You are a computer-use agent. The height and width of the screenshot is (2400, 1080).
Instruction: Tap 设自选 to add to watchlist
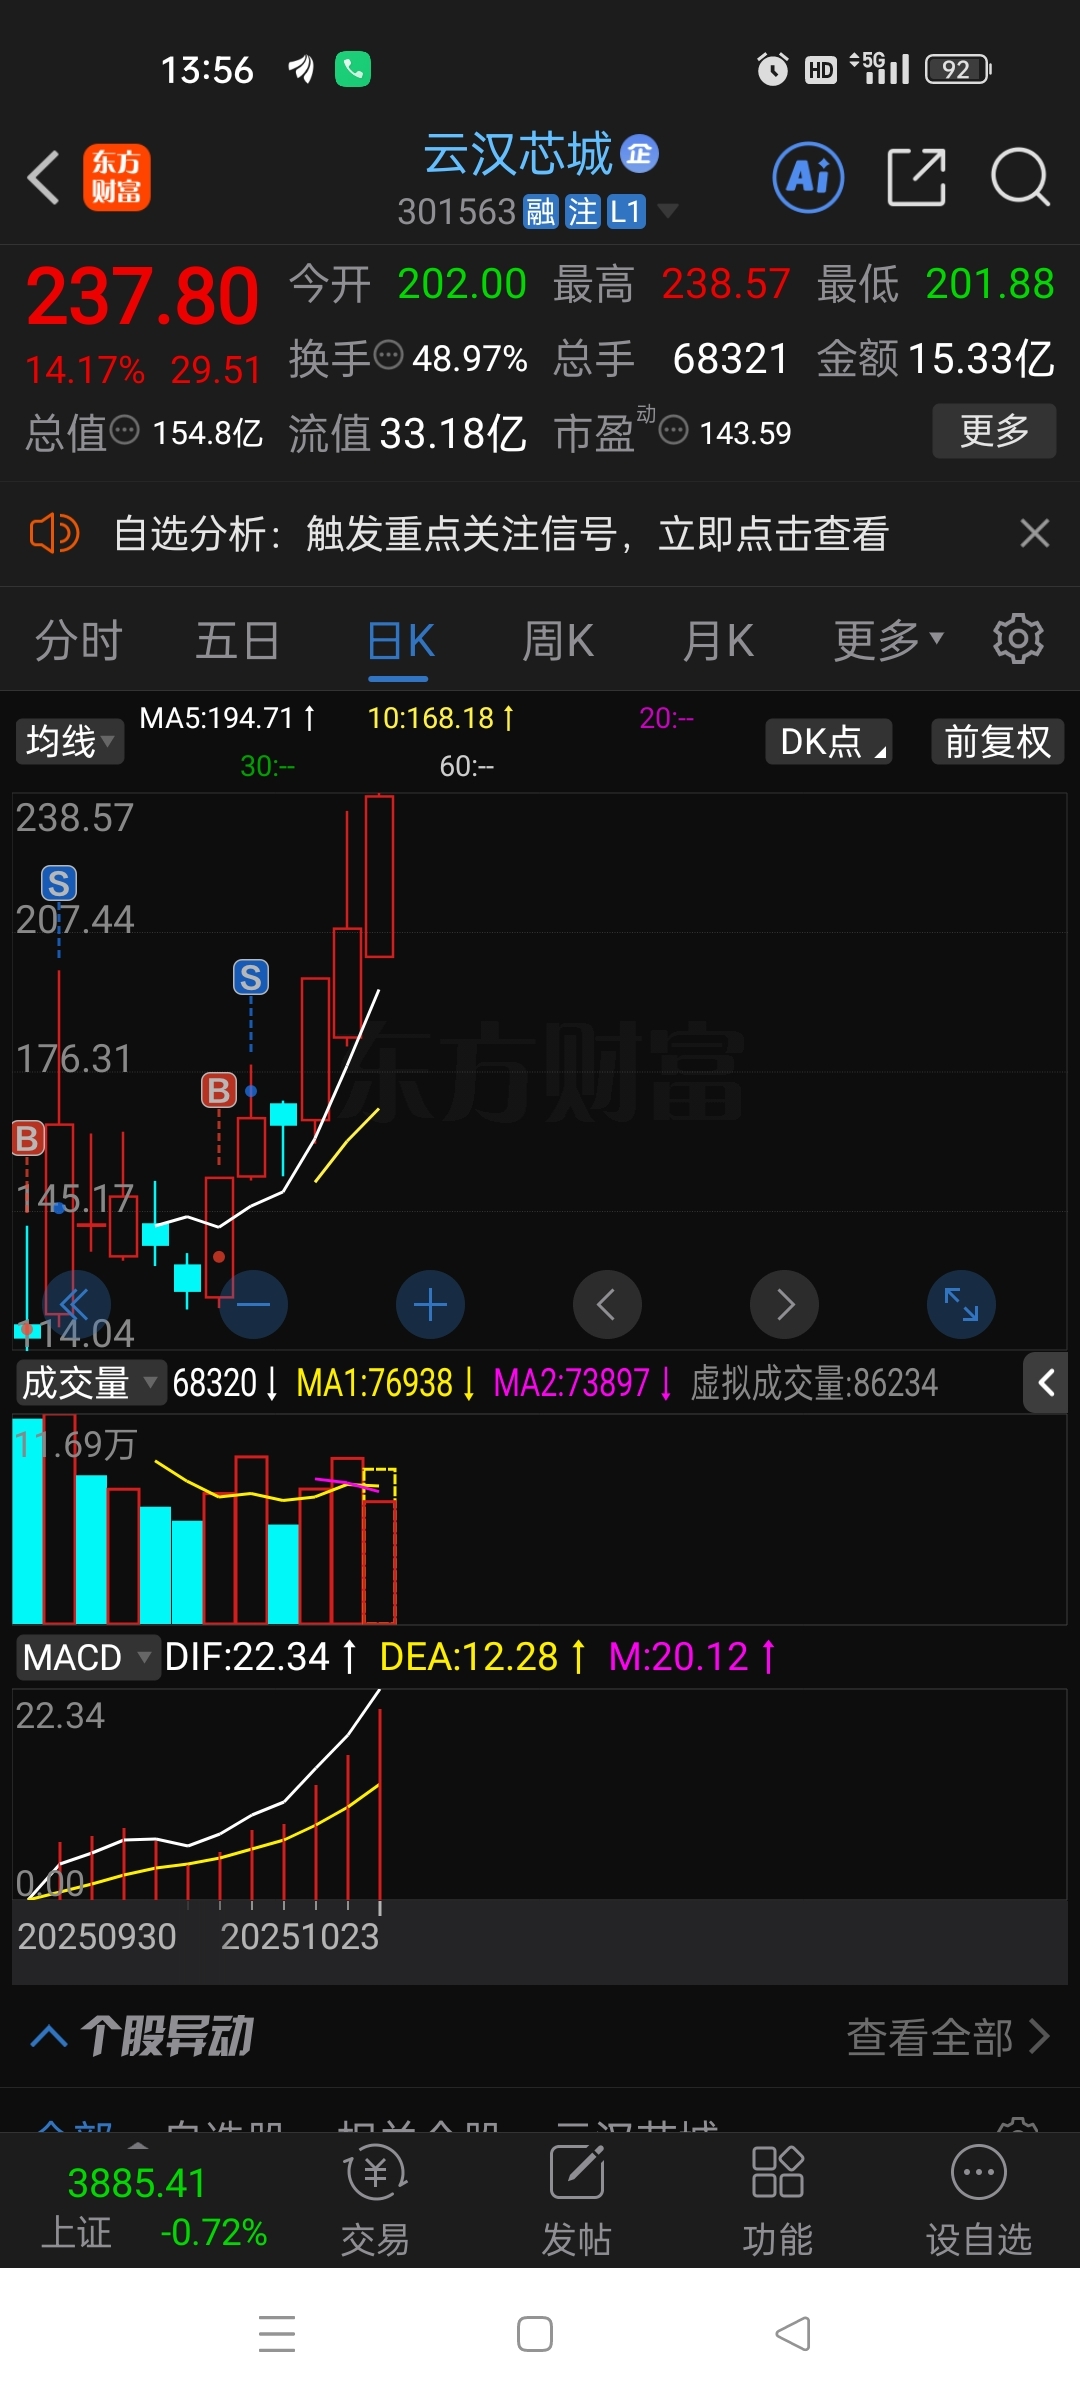point(978,2202)
